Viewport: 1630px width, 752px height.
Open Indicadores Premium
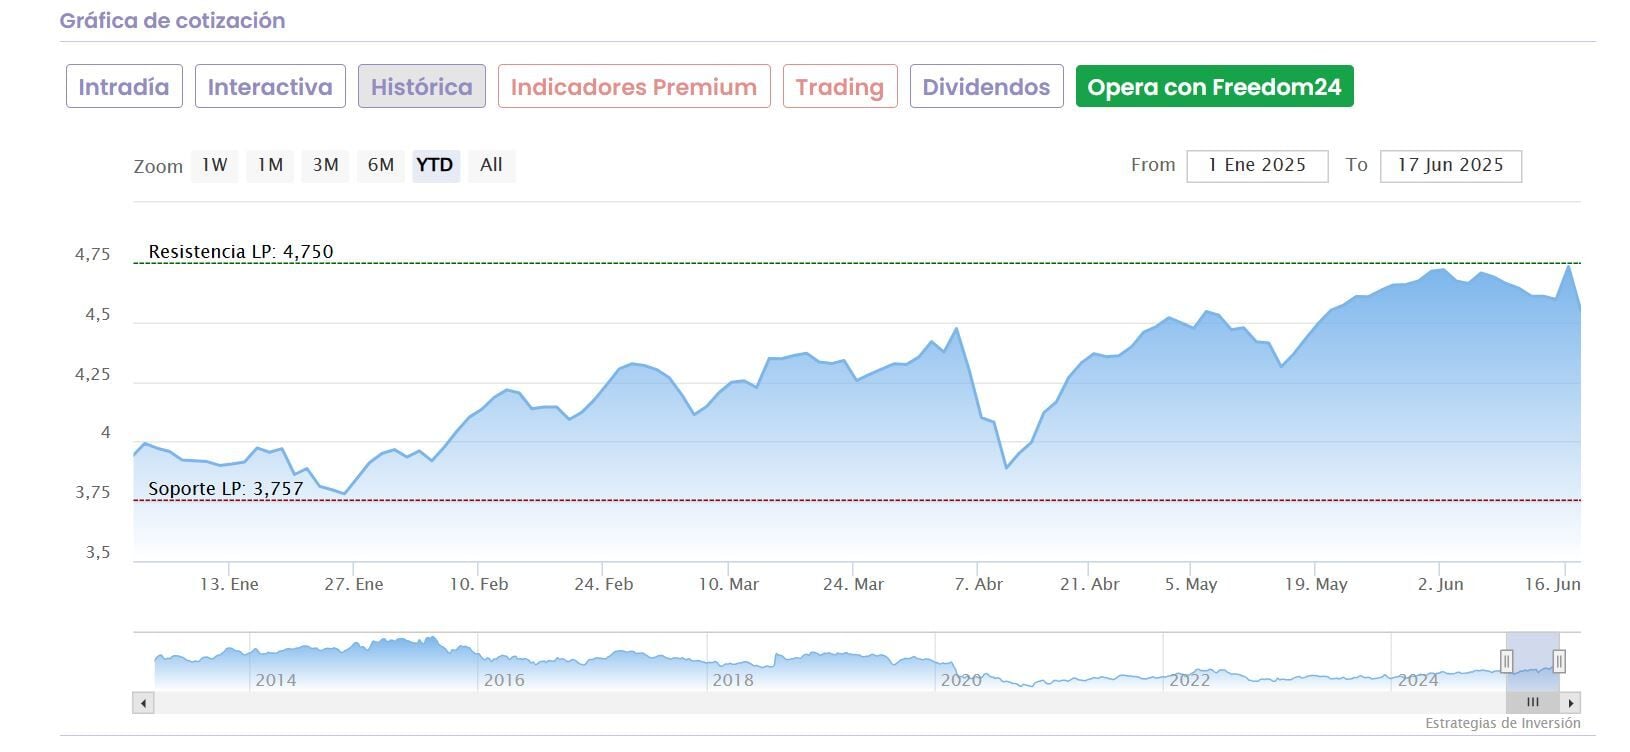tap(634, 87)
